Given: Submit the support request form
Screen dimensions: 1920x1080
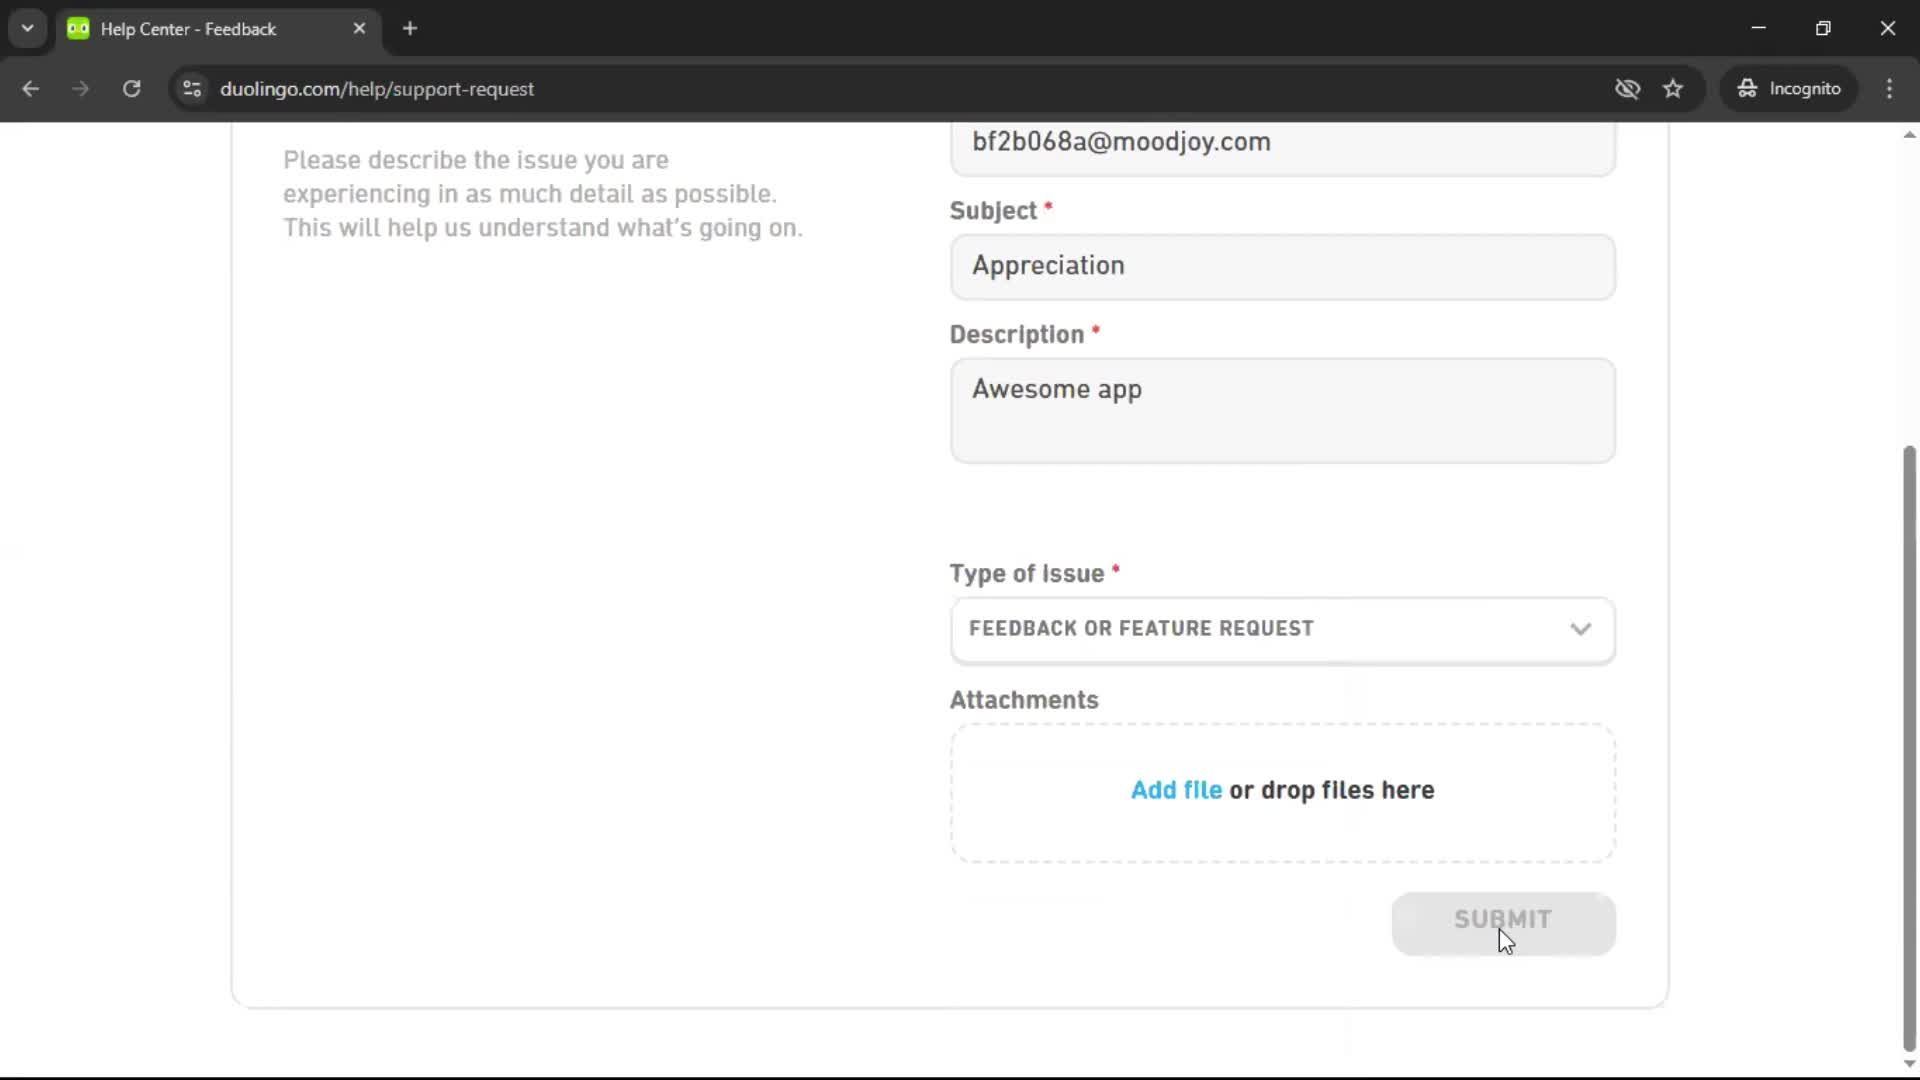Looking at the screenshot, I should (x=1503, y=920).
